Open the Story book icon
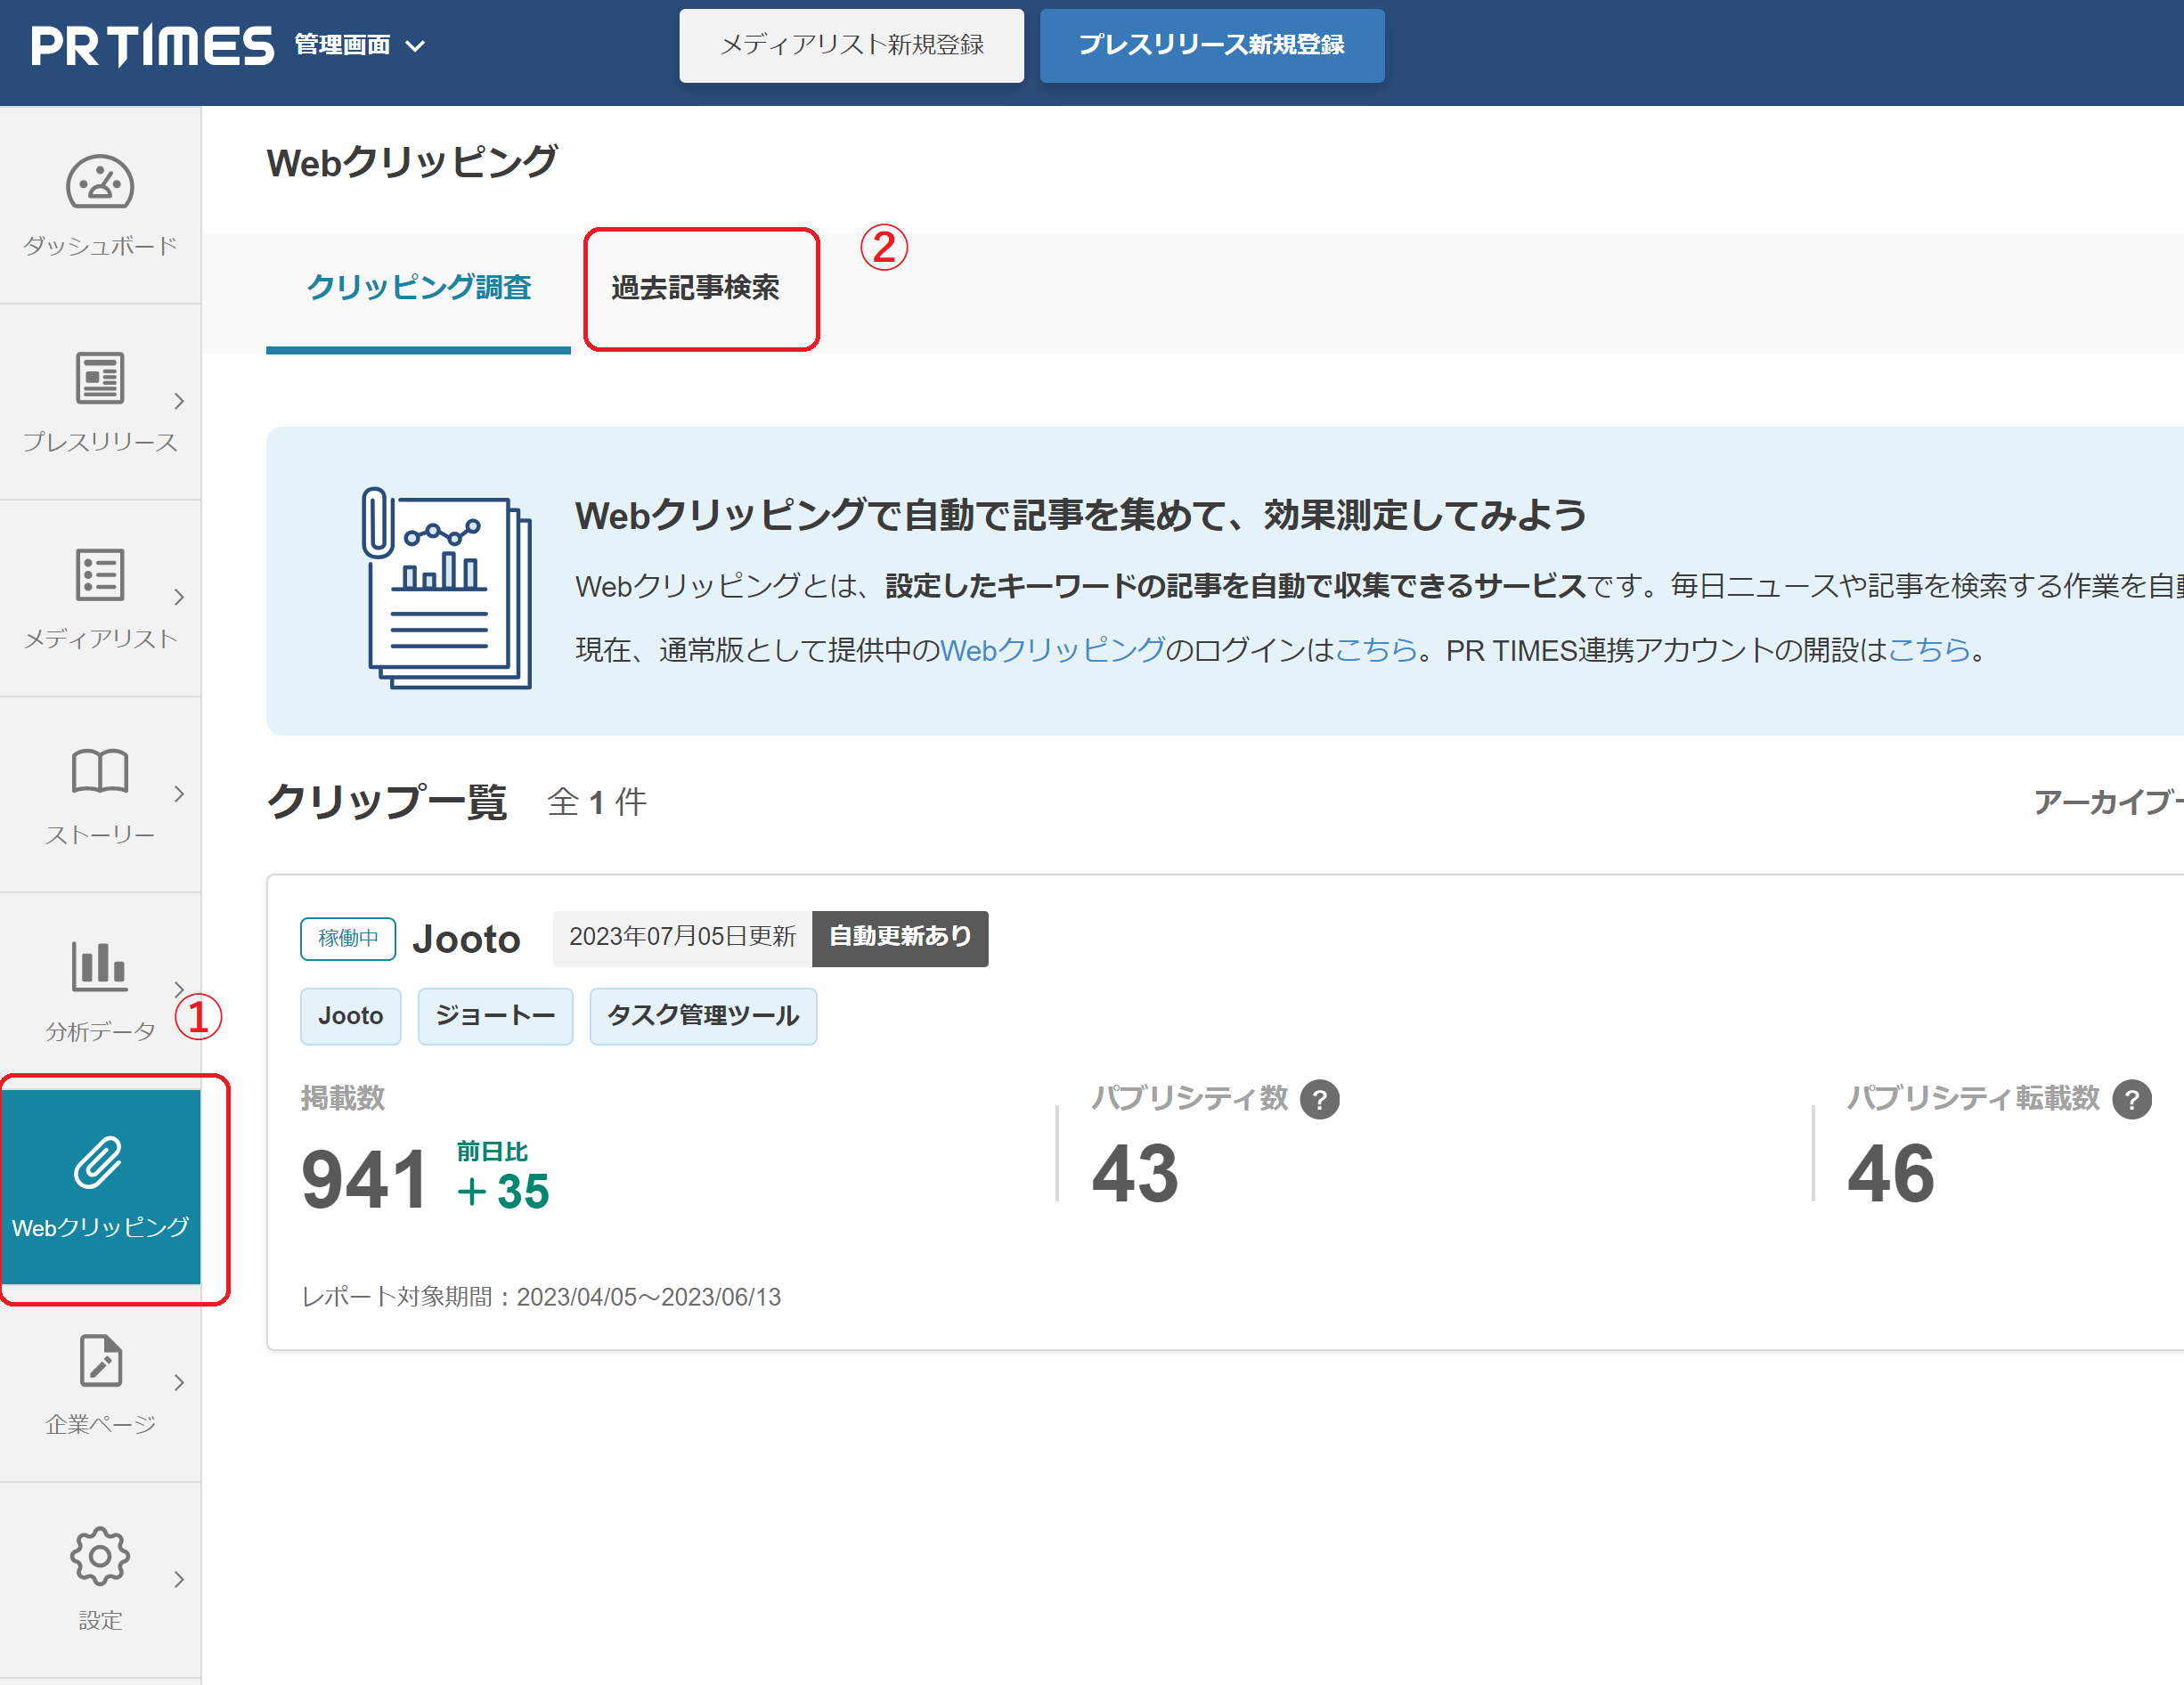The height and width of the screenshot is (1685, 2184). [x=100, y=771]
